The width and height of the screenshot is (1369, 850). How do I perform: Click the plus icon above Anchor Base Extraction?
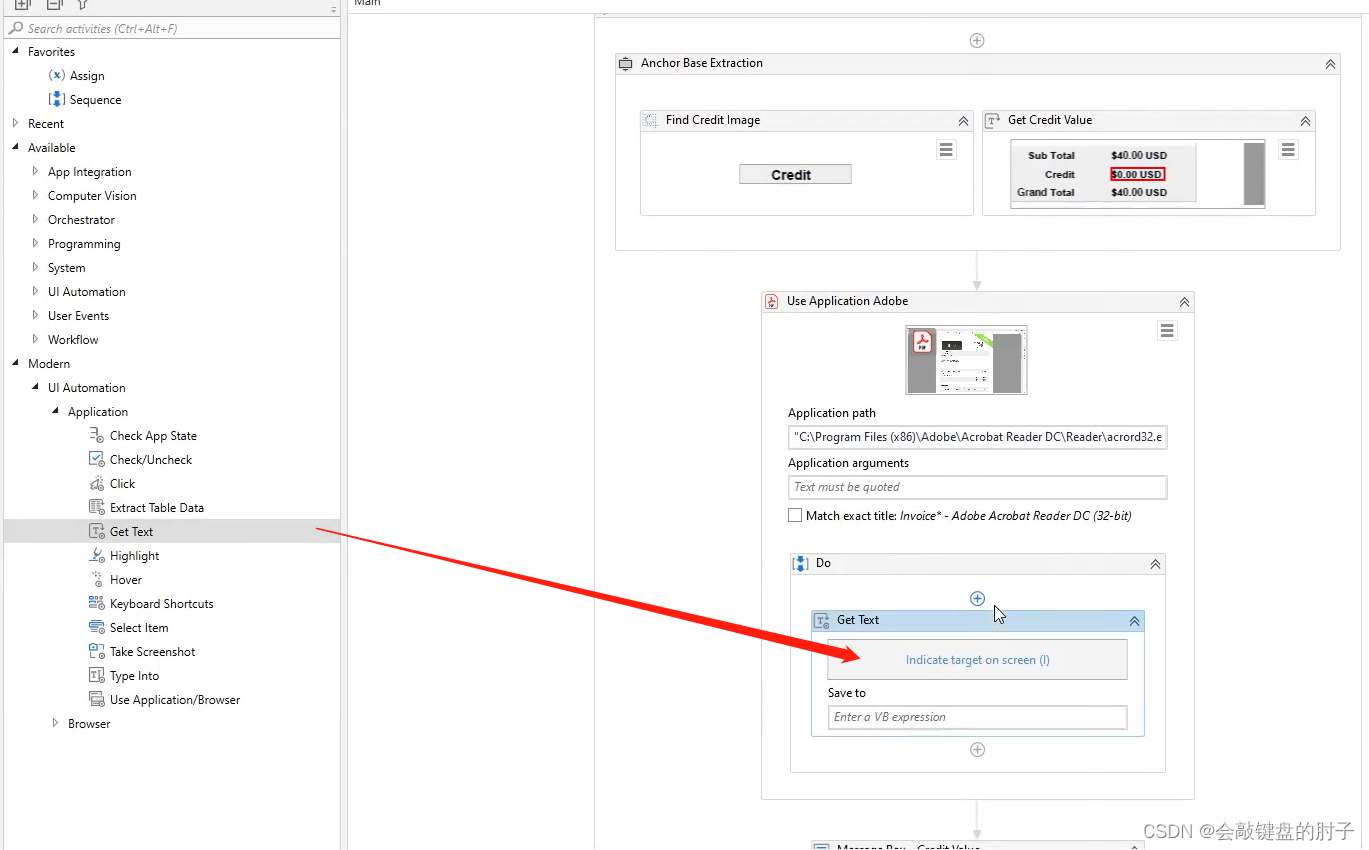pos(977,41)
